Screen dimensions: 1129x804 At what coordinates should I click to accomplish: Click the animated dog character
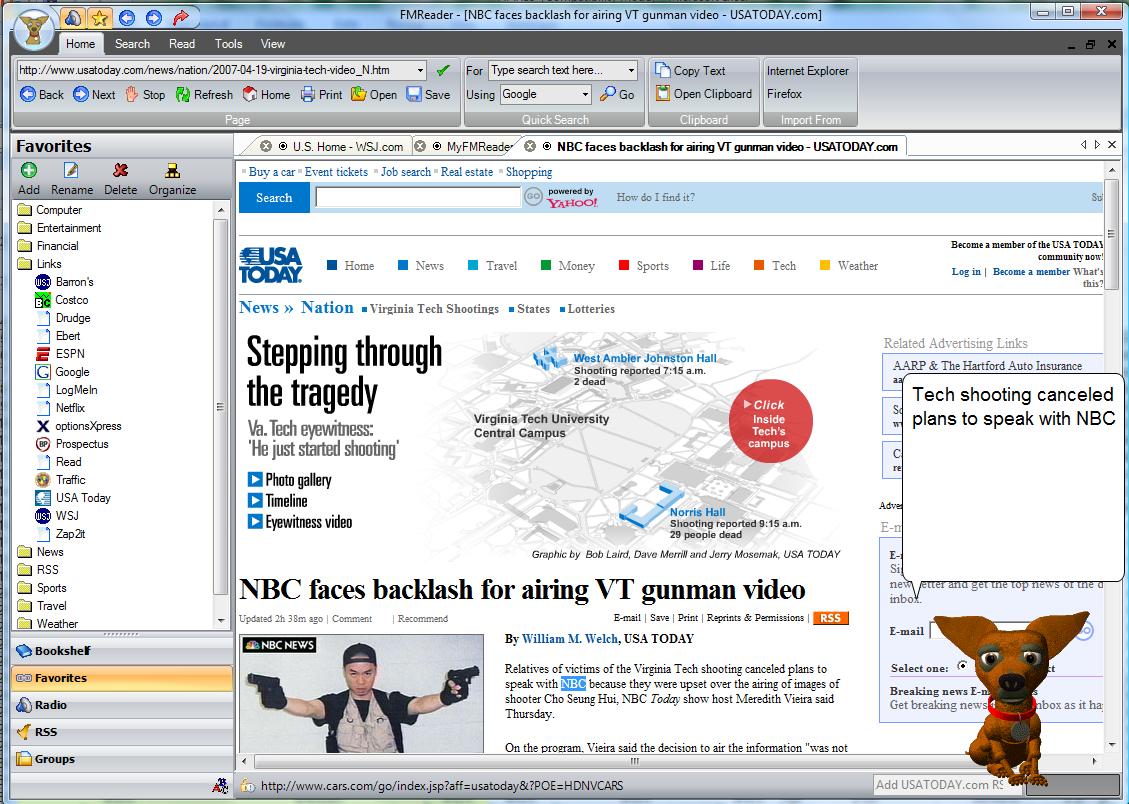coord(1012,696)
